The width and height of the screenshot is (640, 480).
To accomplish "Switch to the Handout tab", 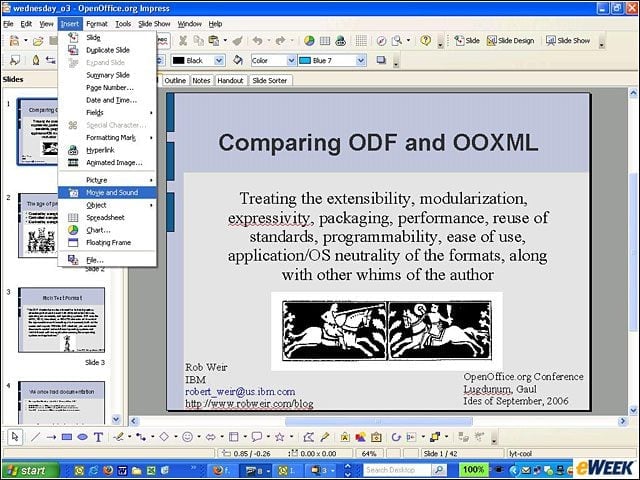I will click(230, 80).
